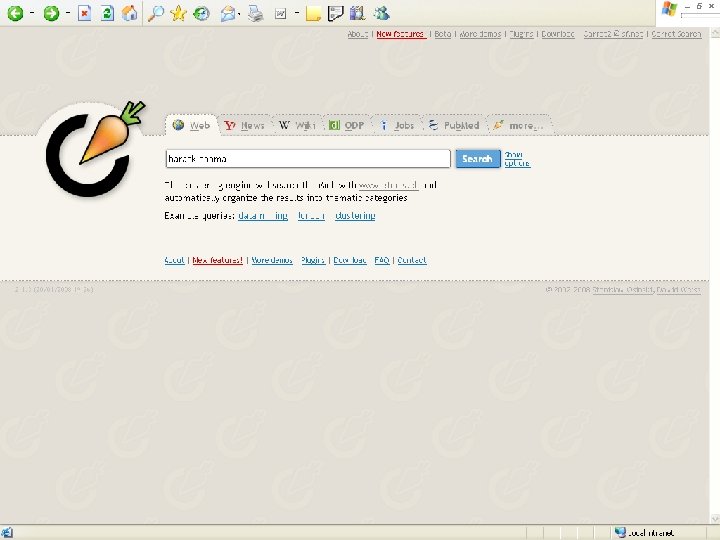Click the Yahoo Y icon on News tab
The width and height of the screenshot is (720, 540).
(x=230, y=125)
